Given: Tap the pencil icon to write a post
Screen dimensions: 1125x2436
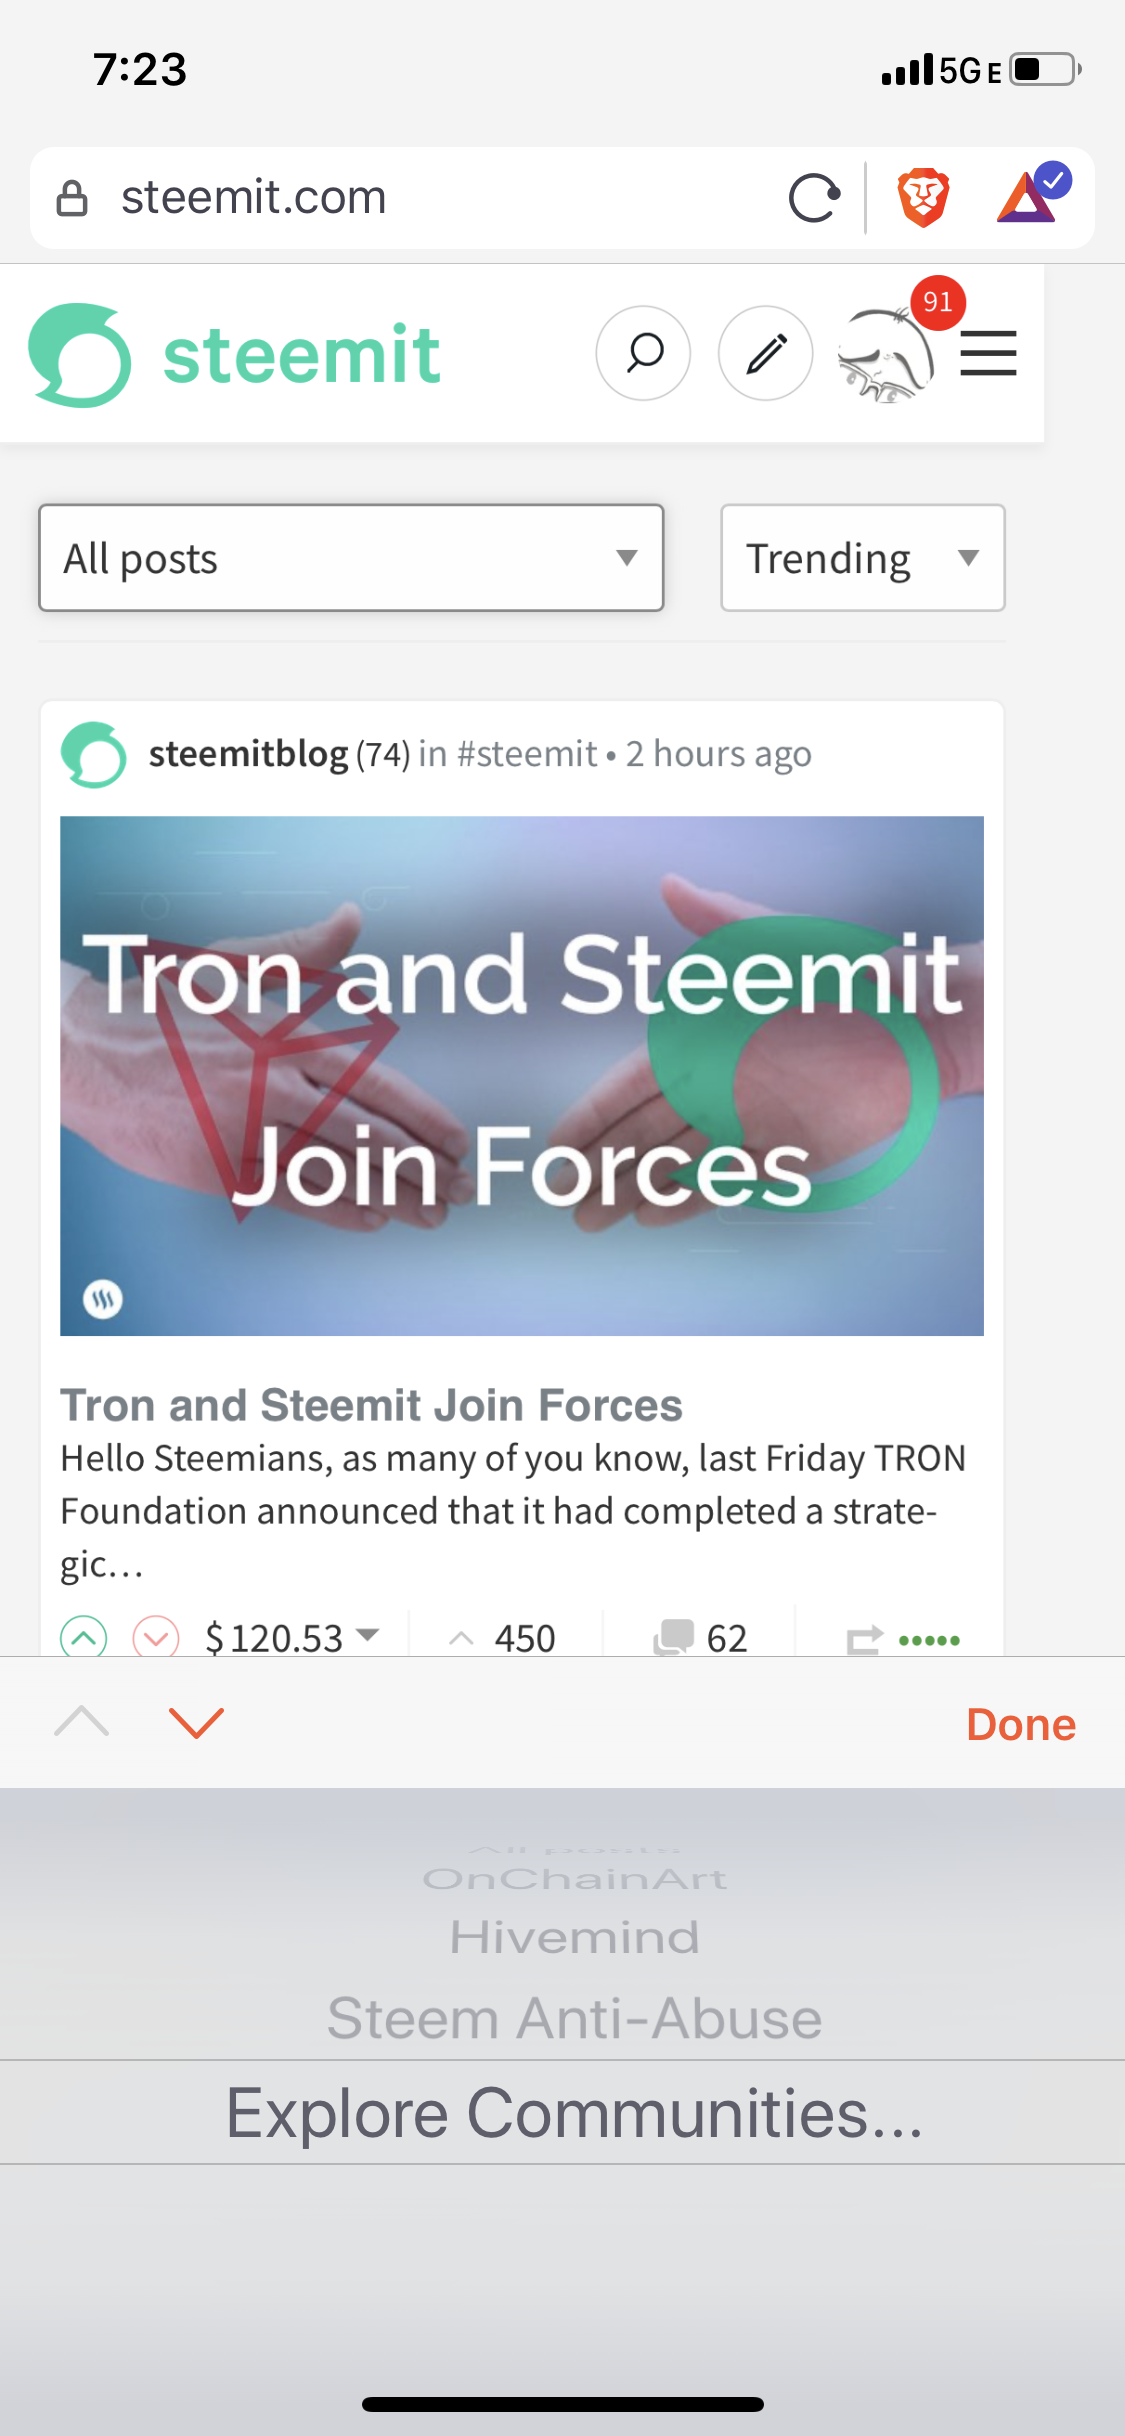Looking at the screenshot, I should (765, 353).
